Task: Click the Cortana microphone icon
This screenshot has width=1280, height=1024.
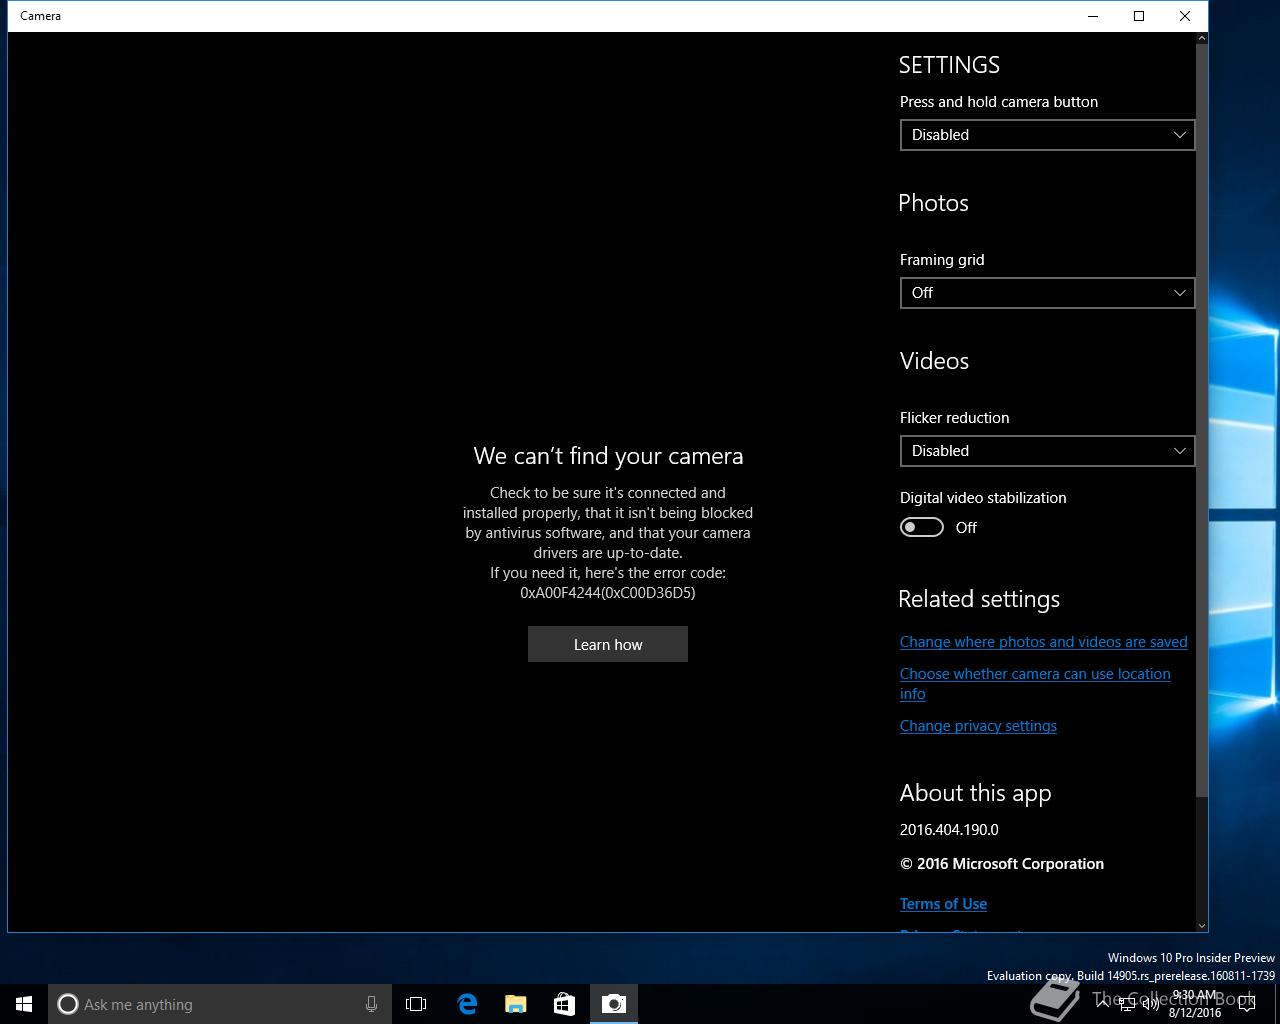Action: (x=371, y=1004)
